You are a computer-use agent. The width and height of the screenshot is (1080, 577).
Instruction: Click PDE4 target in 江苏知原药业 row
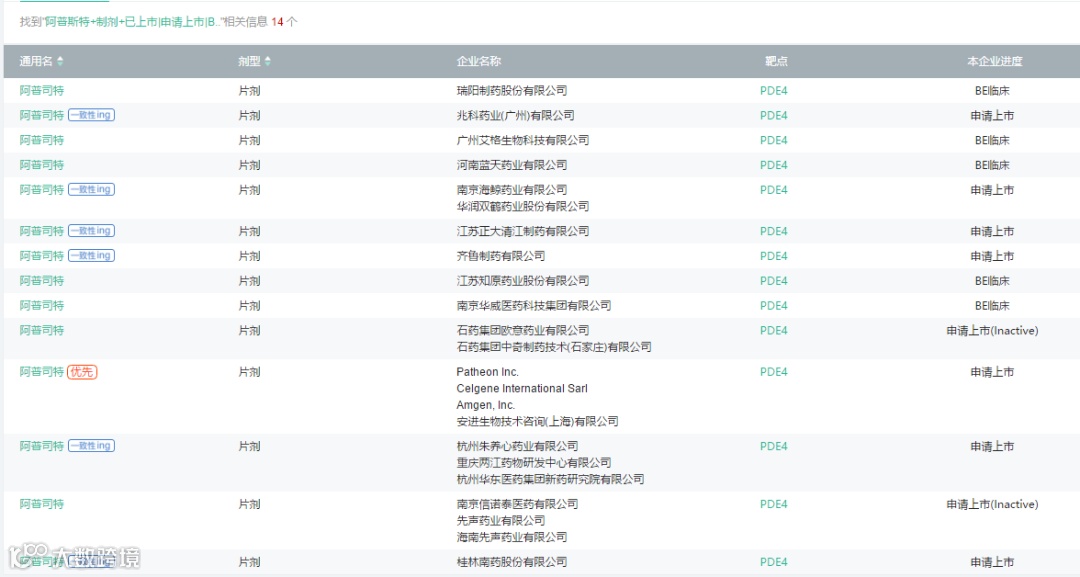point(773,280)
